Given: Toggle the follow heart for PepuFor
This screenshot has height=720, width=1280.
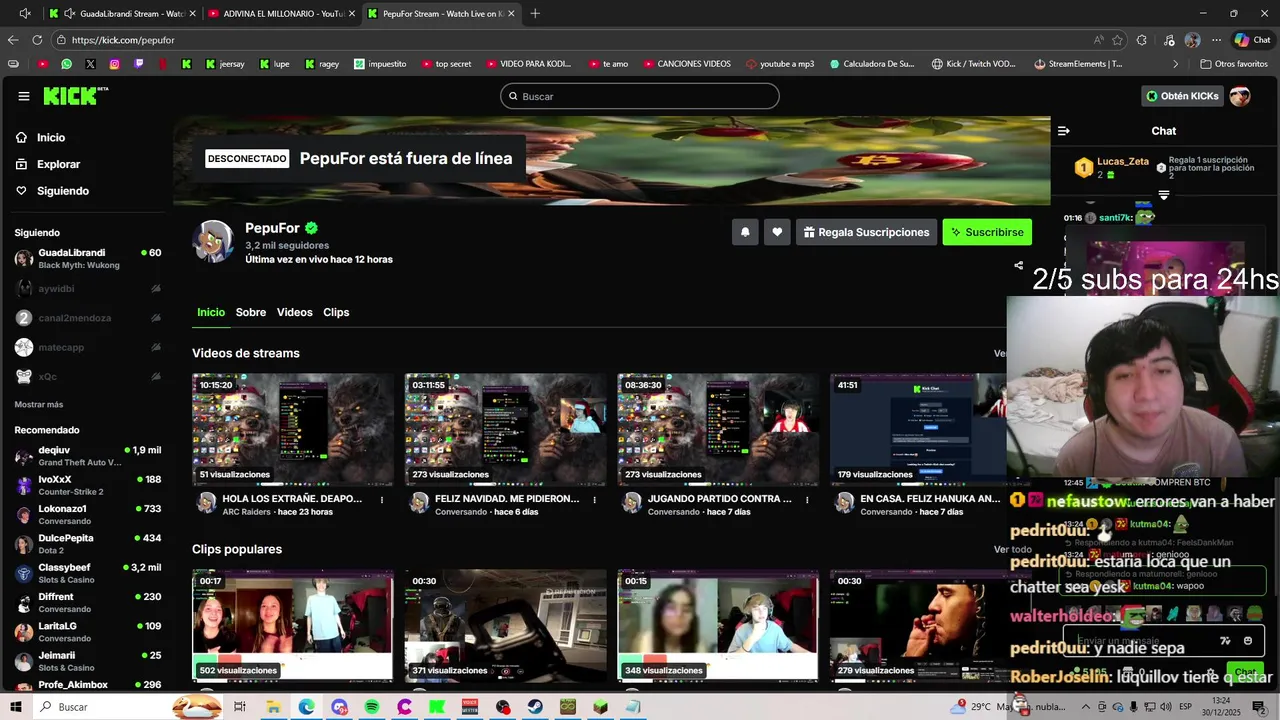Looking at the screenshot, I should 777,232.
